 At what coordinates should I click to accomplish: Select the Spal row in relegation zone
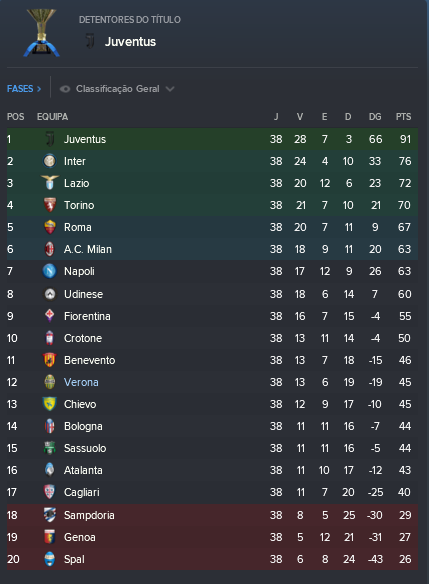(x=212, y=559)
